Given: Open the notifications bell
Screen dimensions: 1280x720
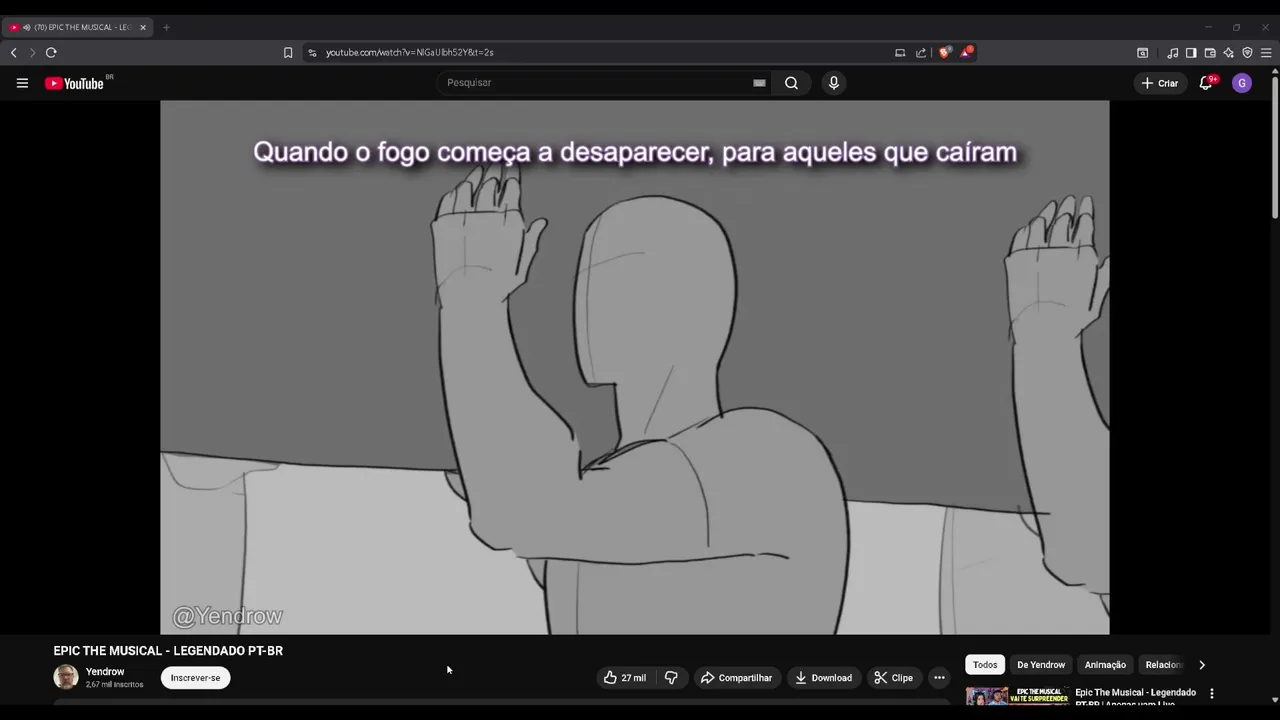Looking at the screenshot, I should tap(1206, 83).
